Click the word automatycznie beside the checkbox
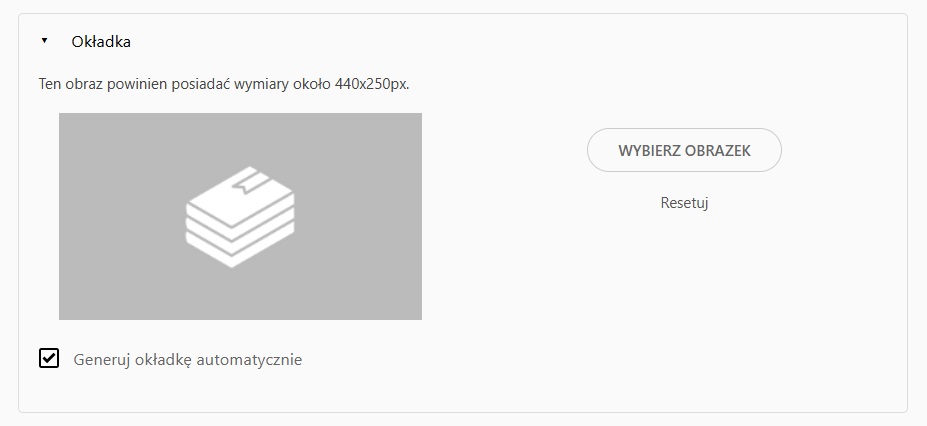Screen dimensions: 927x426 (255, 359)
